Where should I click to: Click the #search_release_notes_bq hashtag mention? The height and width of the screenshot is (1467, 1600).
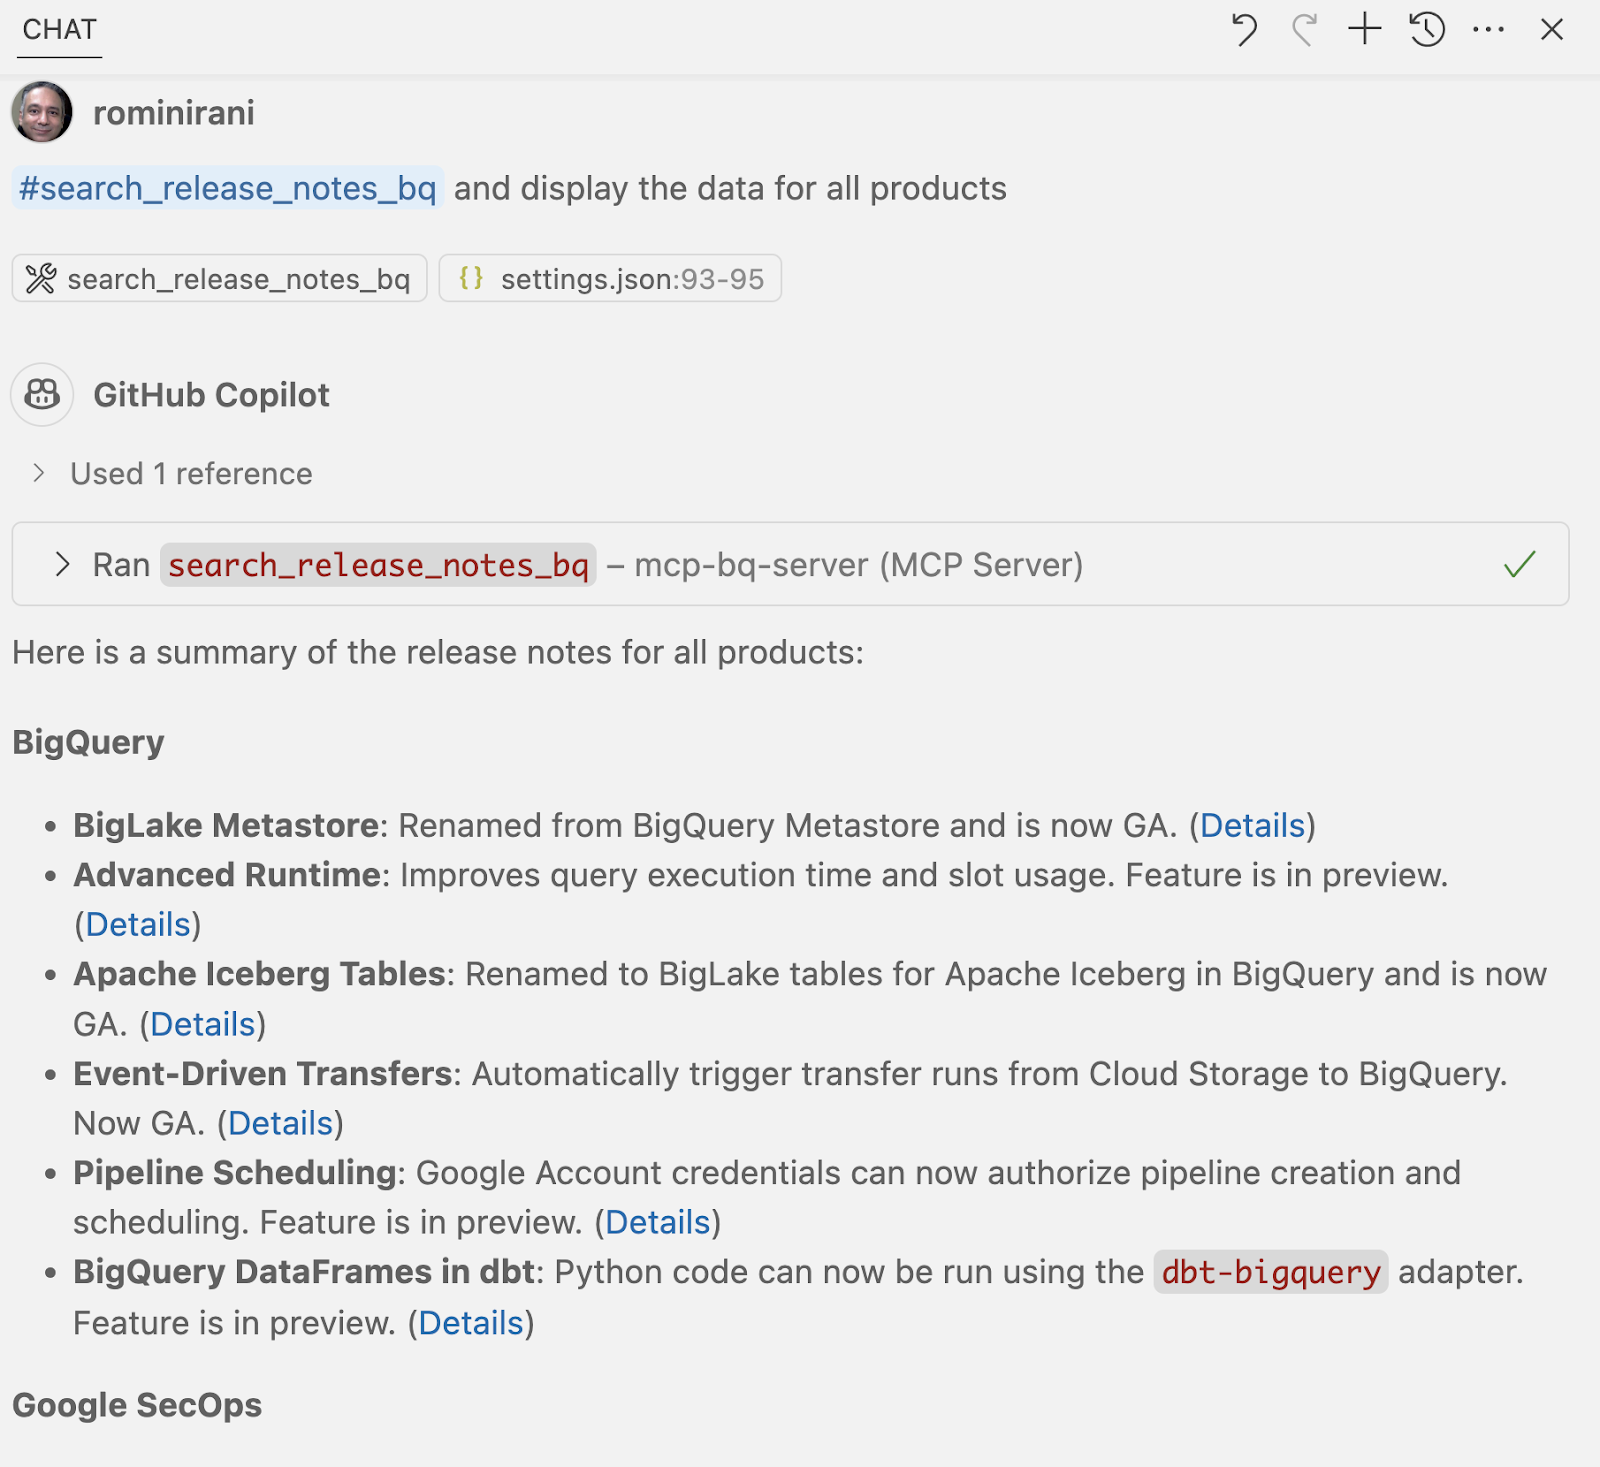227,188
